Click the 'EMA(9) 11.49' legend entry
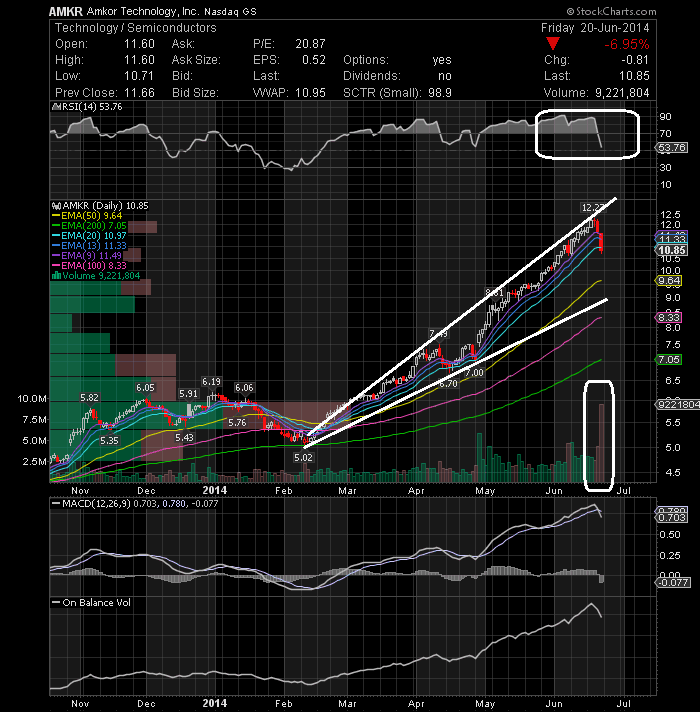The image size is (700, 712). click(91, 256)
